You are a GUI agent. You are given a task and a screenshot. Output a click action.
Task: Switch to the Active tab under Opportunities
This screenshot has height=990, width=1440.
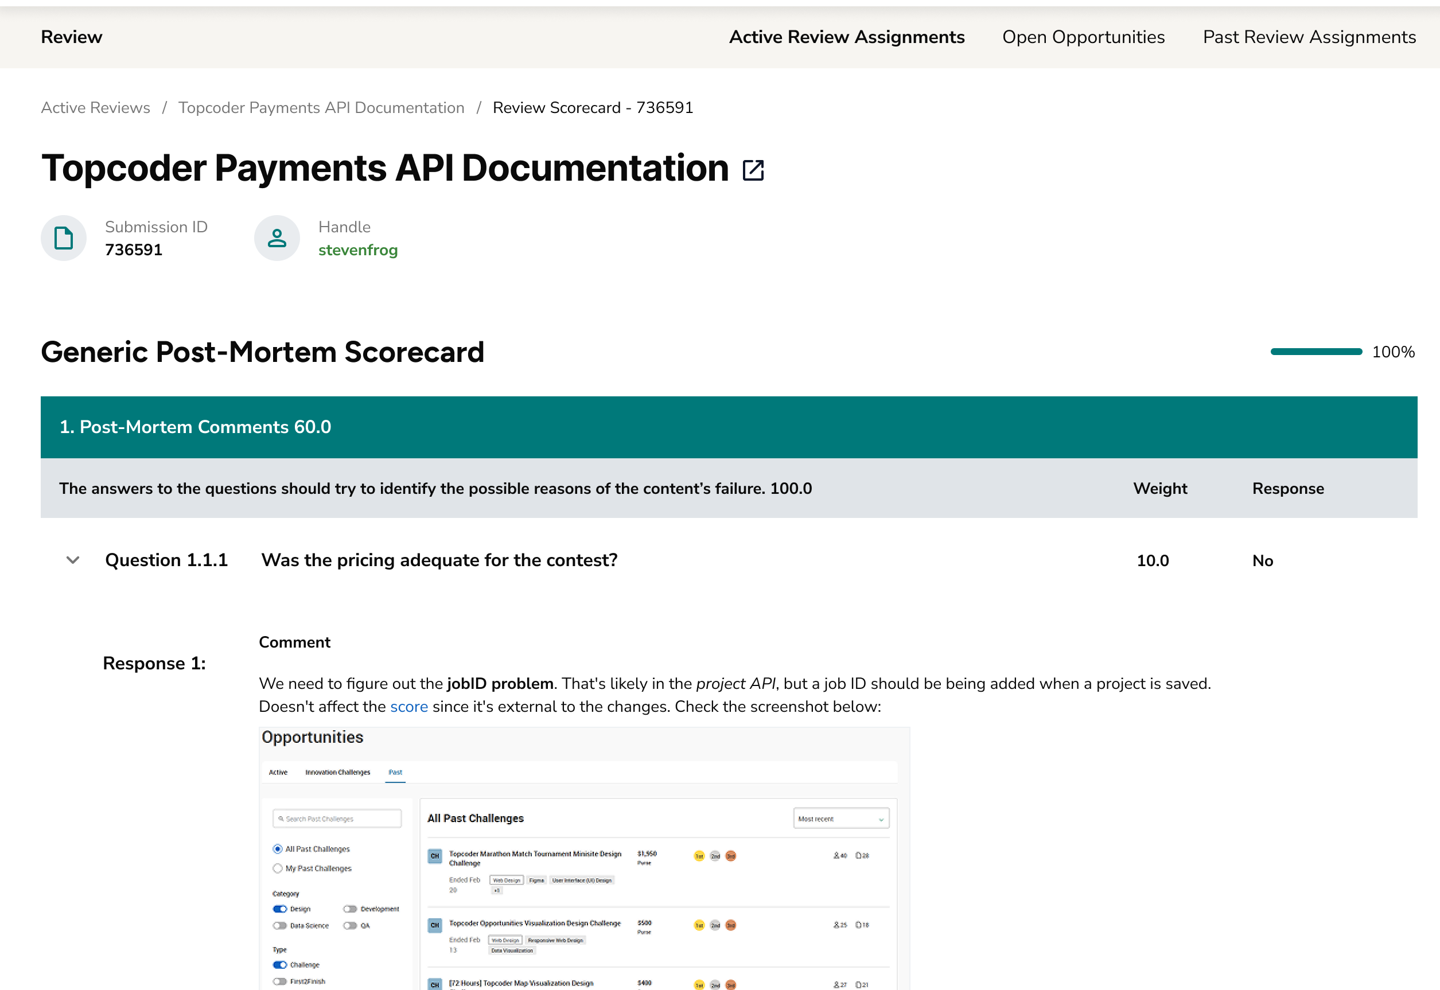pyautogui.click(x=278, y=772)
